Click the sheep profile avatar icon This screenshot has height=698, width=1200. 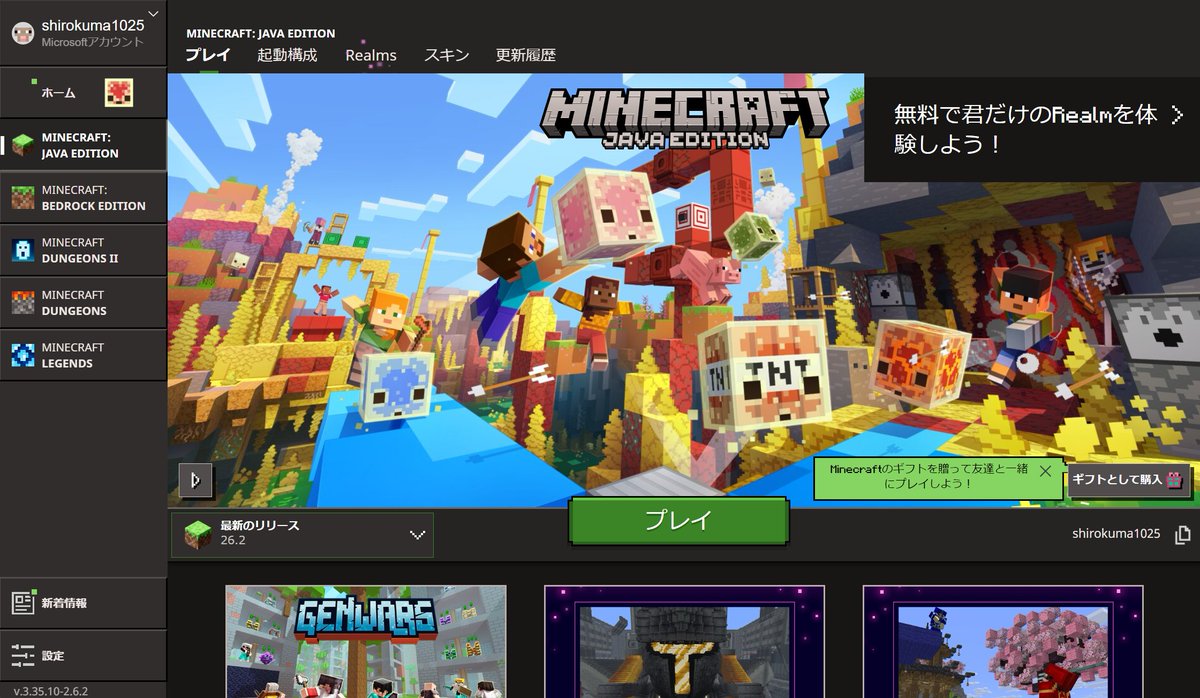(23, 33)
